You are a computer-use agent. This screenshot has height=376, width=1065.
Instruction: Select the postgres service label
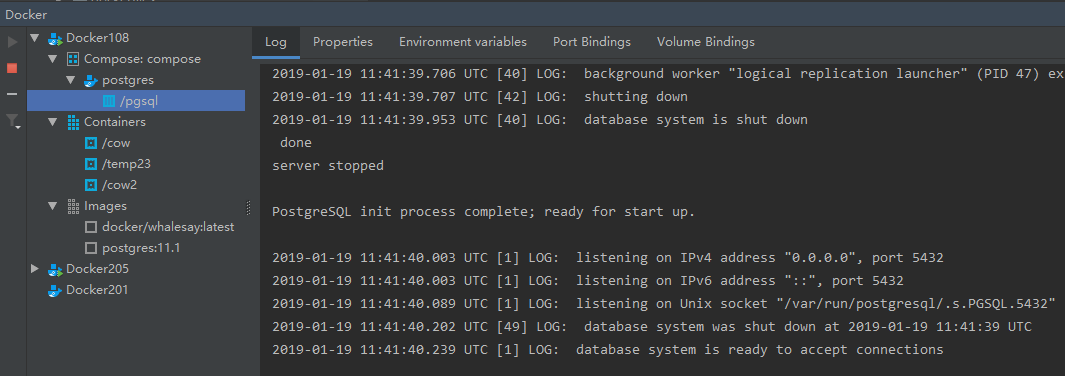[x=128, y=80]
